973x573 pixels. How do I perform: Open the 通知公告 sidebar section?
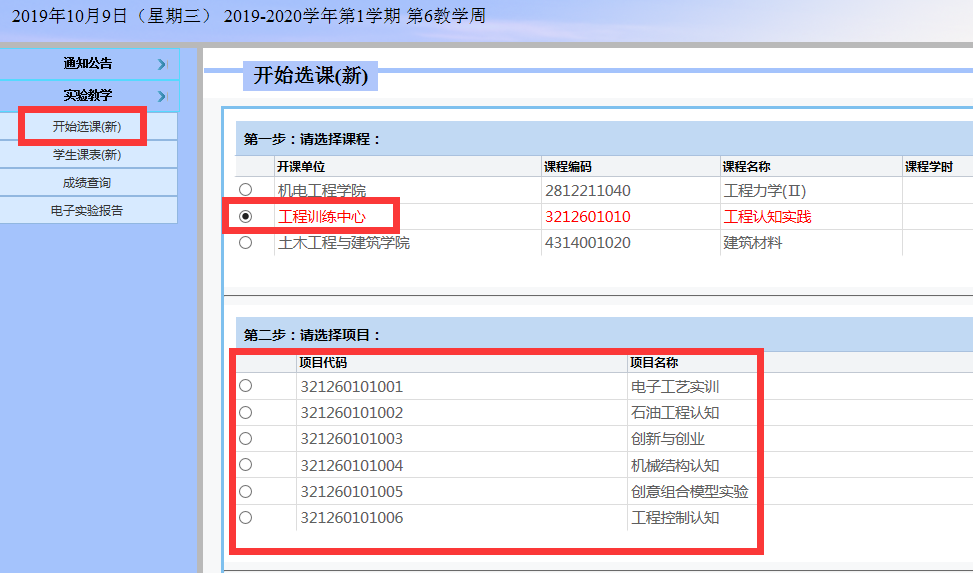coord(88,64)
